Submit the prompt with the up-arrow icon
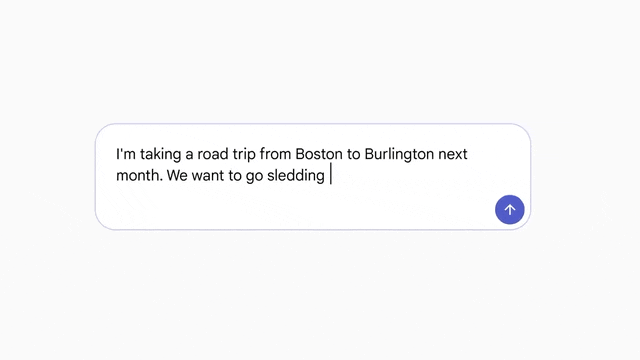The width and height of the screenshot is (640, 360). tap(509, 209)
